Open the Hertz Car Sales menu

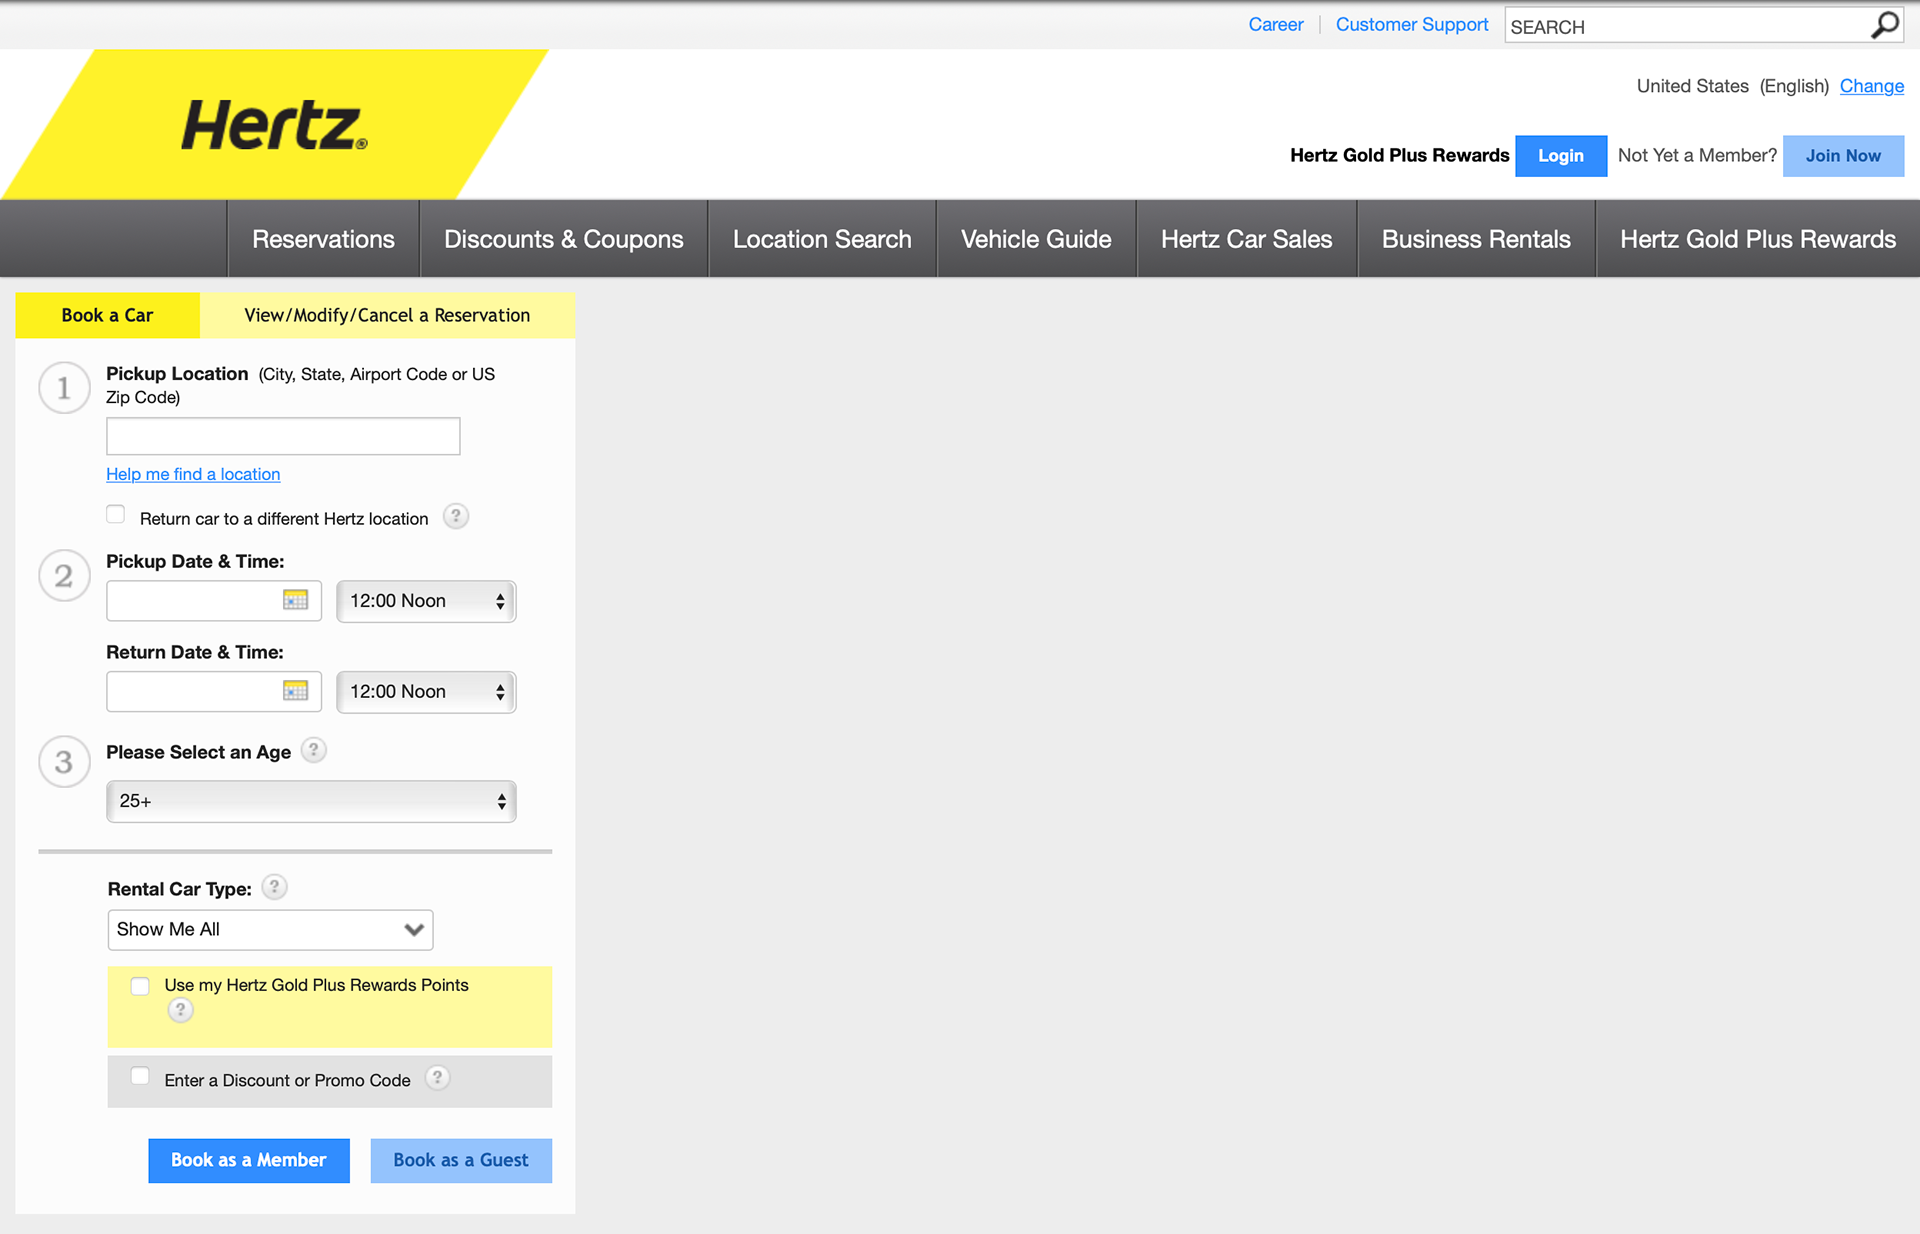(x=1246, y=239)
